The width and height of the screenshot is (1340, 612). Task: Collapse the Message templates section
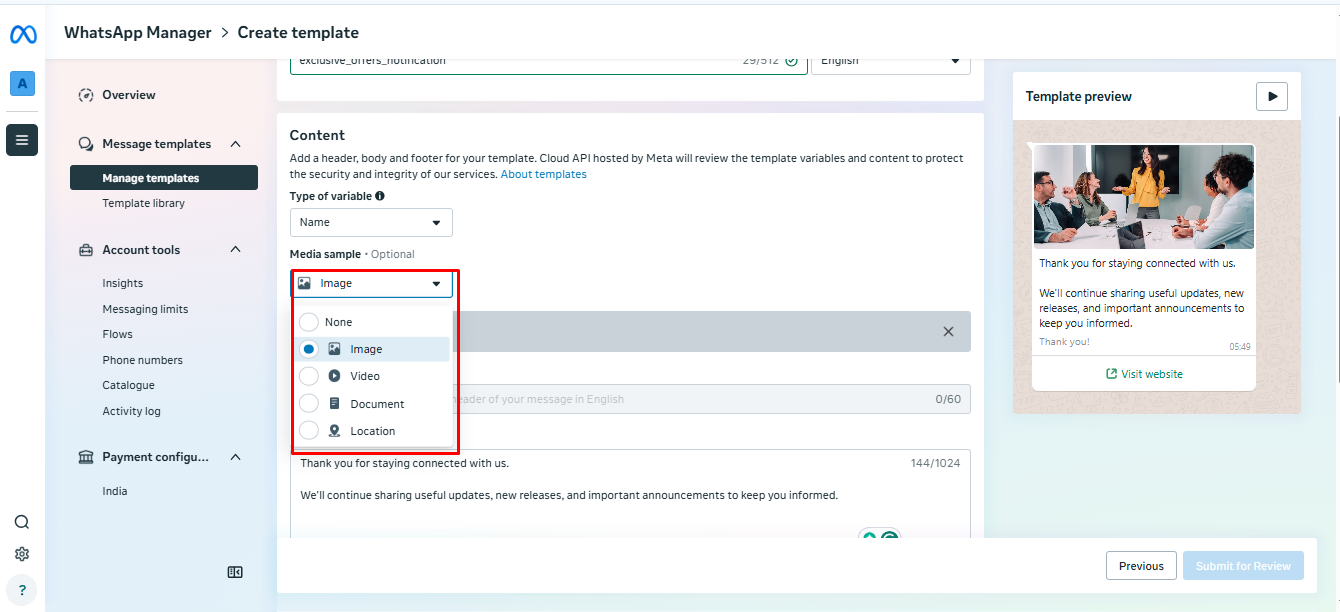click(x=235, y=144)
